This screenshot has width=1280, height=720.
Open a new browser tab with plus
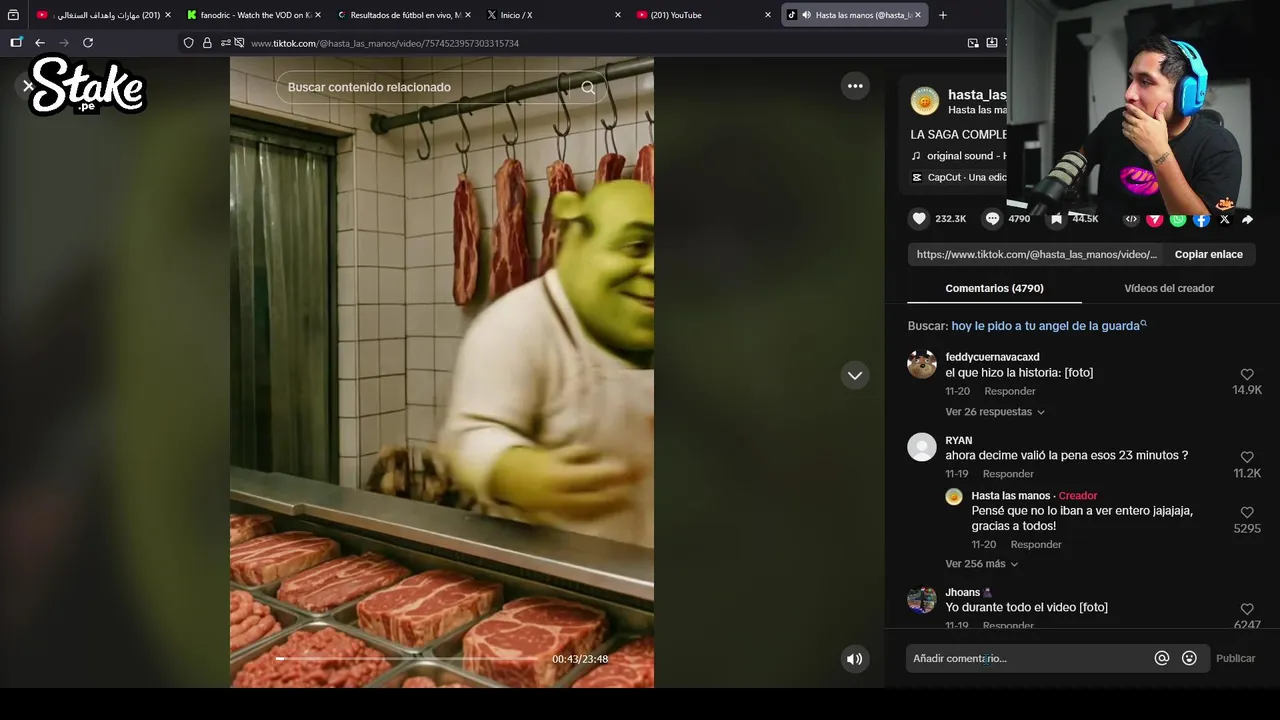(x=942, y=15)
